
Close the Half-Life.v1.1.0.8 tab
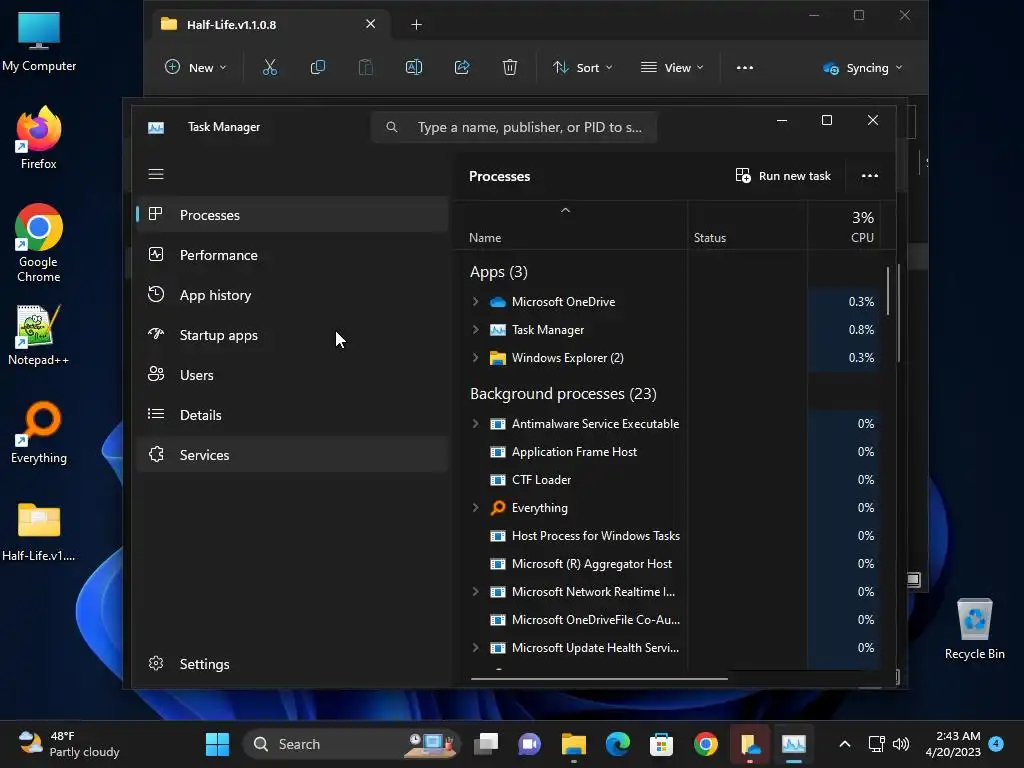point(370,24)
